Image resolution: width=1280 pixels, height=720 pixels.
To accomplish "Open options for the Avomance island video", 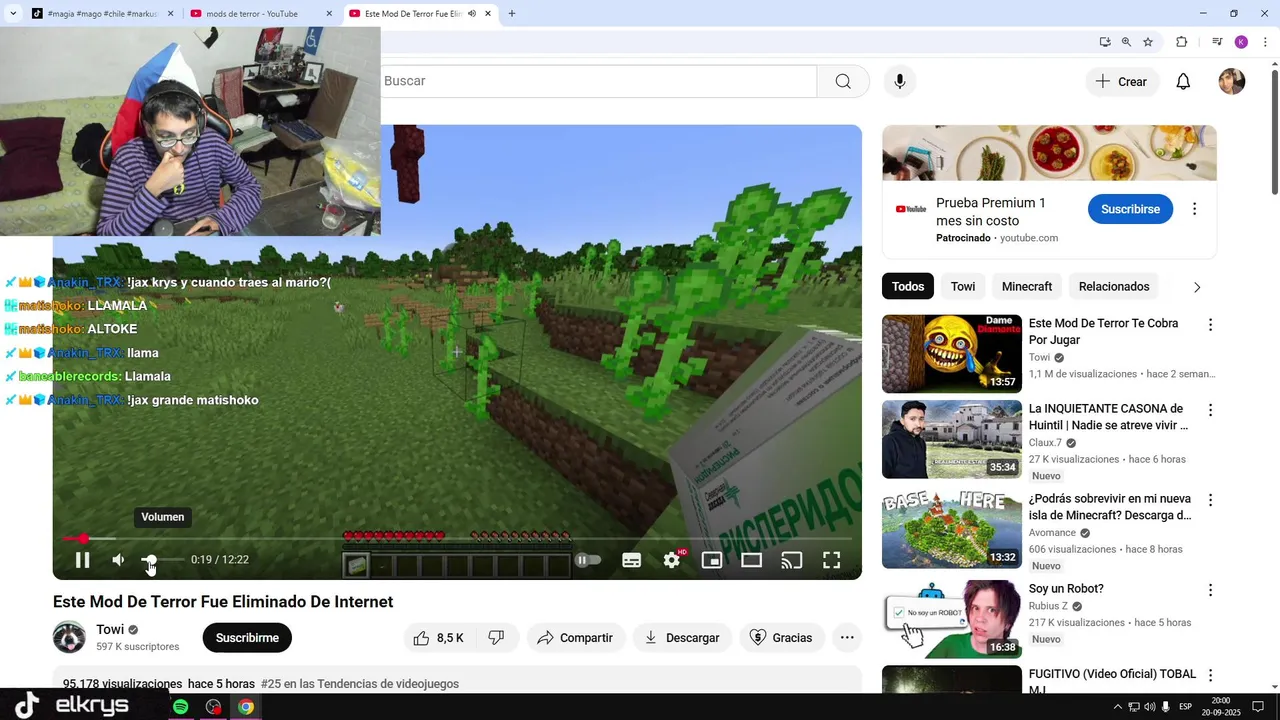I will coord(1210,500).
